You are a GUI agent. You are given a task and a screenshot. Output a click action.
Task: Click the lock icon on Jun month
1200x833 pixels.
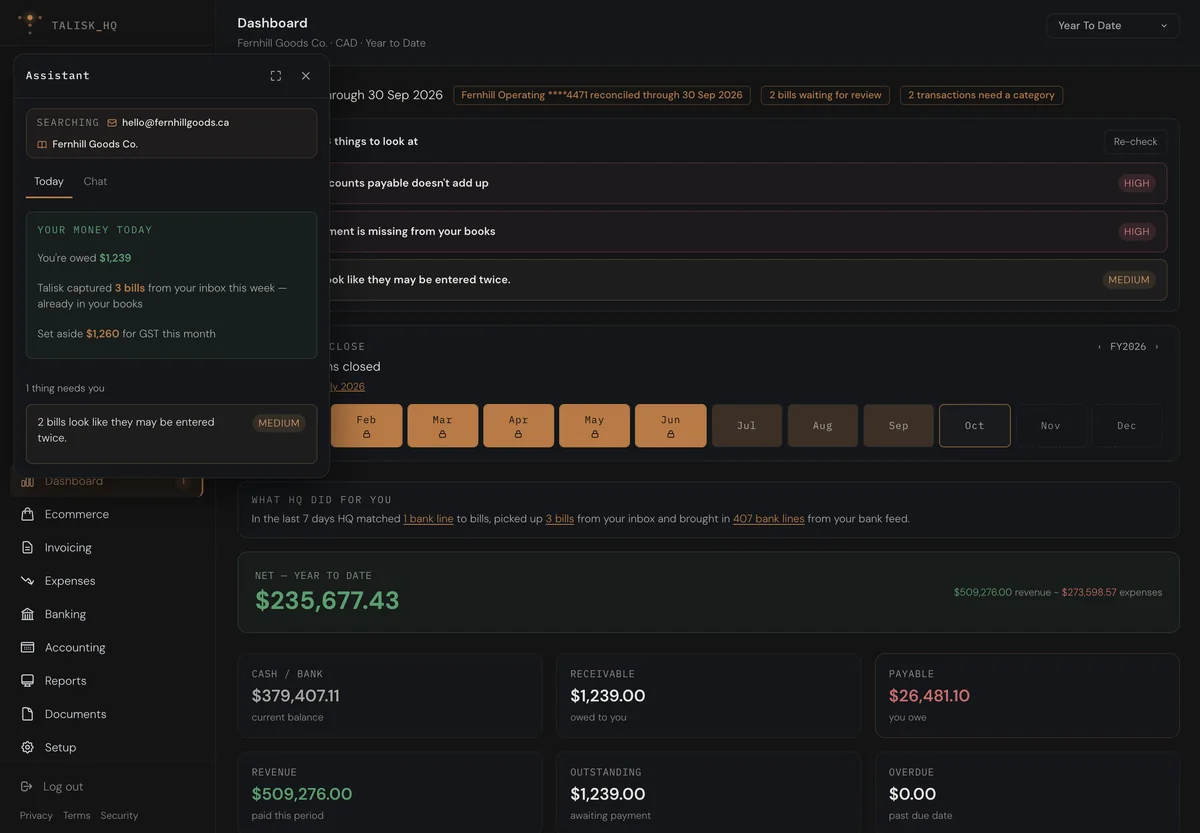[670, 435]
